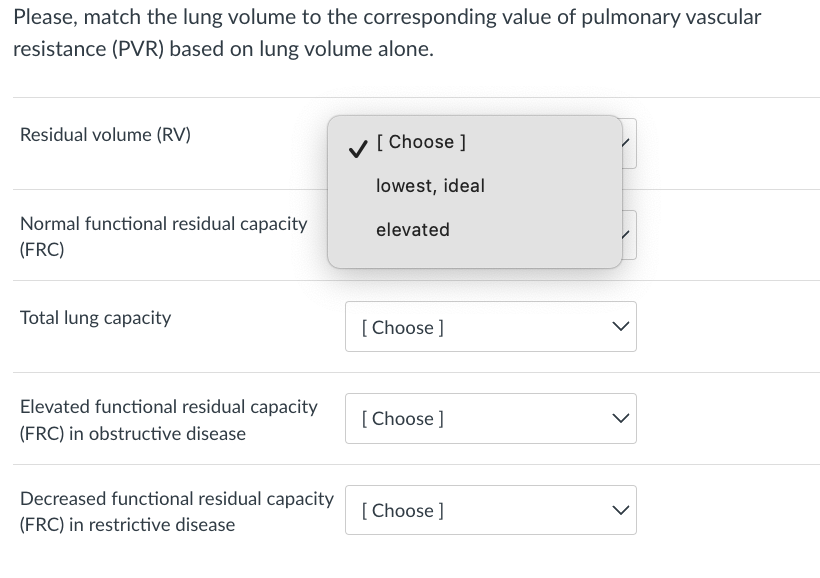Click the chevron icon in the bottom dropdown box
The height and width of the screenshot is (578, 820).
point(620,510)
